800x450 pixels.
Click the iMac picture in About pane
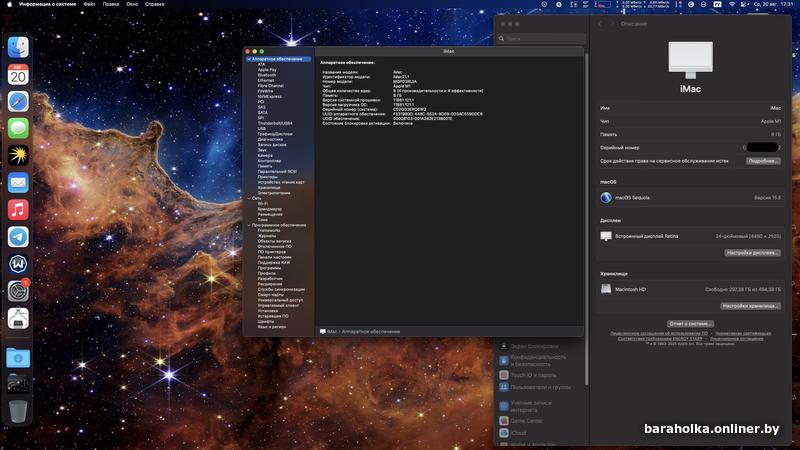tap(690, 60)
